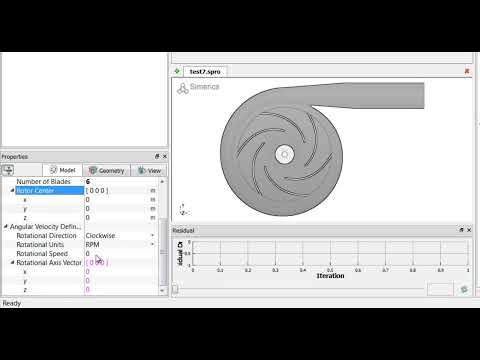Screen dimensions: 480x360
Task: Switch to the Model tab
Action: [63, 170]
